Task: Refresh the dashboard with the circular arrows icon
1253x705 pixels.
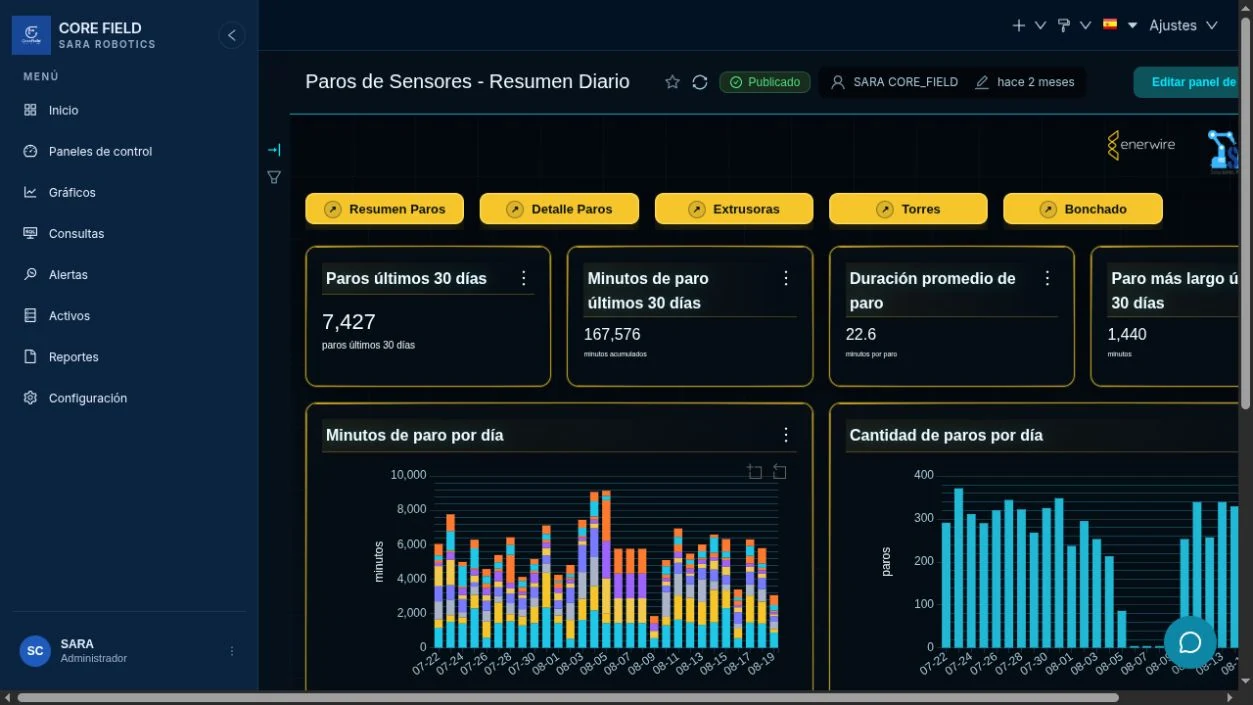Action: coord(700,82)
